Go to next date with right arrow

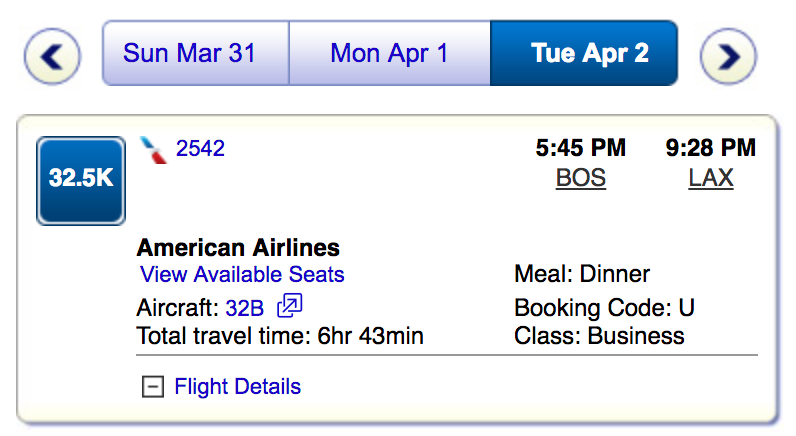(x=728, y=54)
